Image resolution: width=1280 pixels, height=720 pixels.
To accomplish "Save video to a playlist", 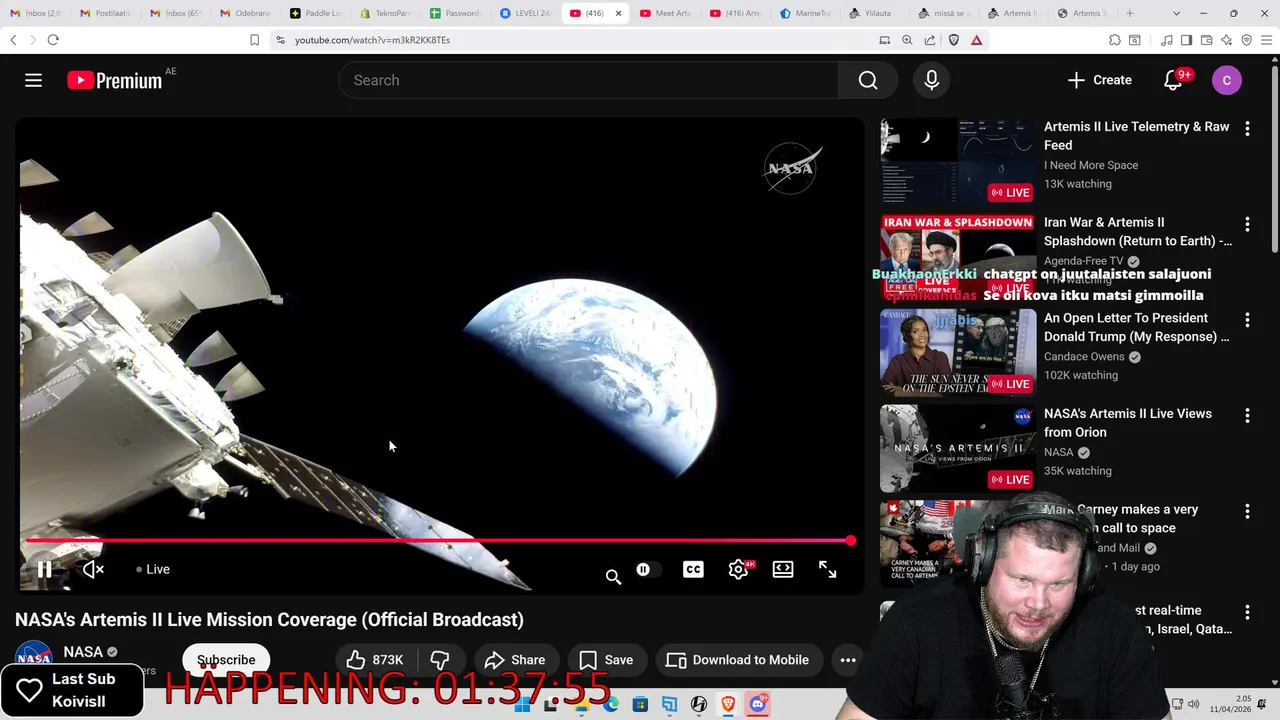I will (606, 660).
